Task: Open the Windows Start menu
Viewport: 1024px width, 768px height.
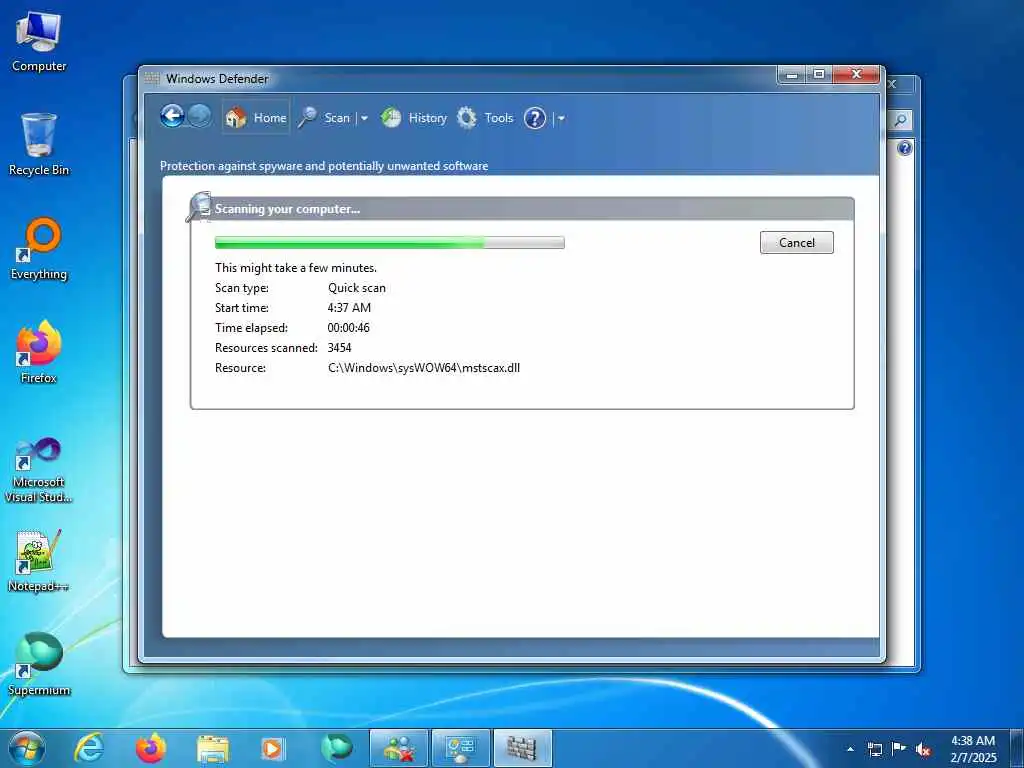Action: pos(27,748)
